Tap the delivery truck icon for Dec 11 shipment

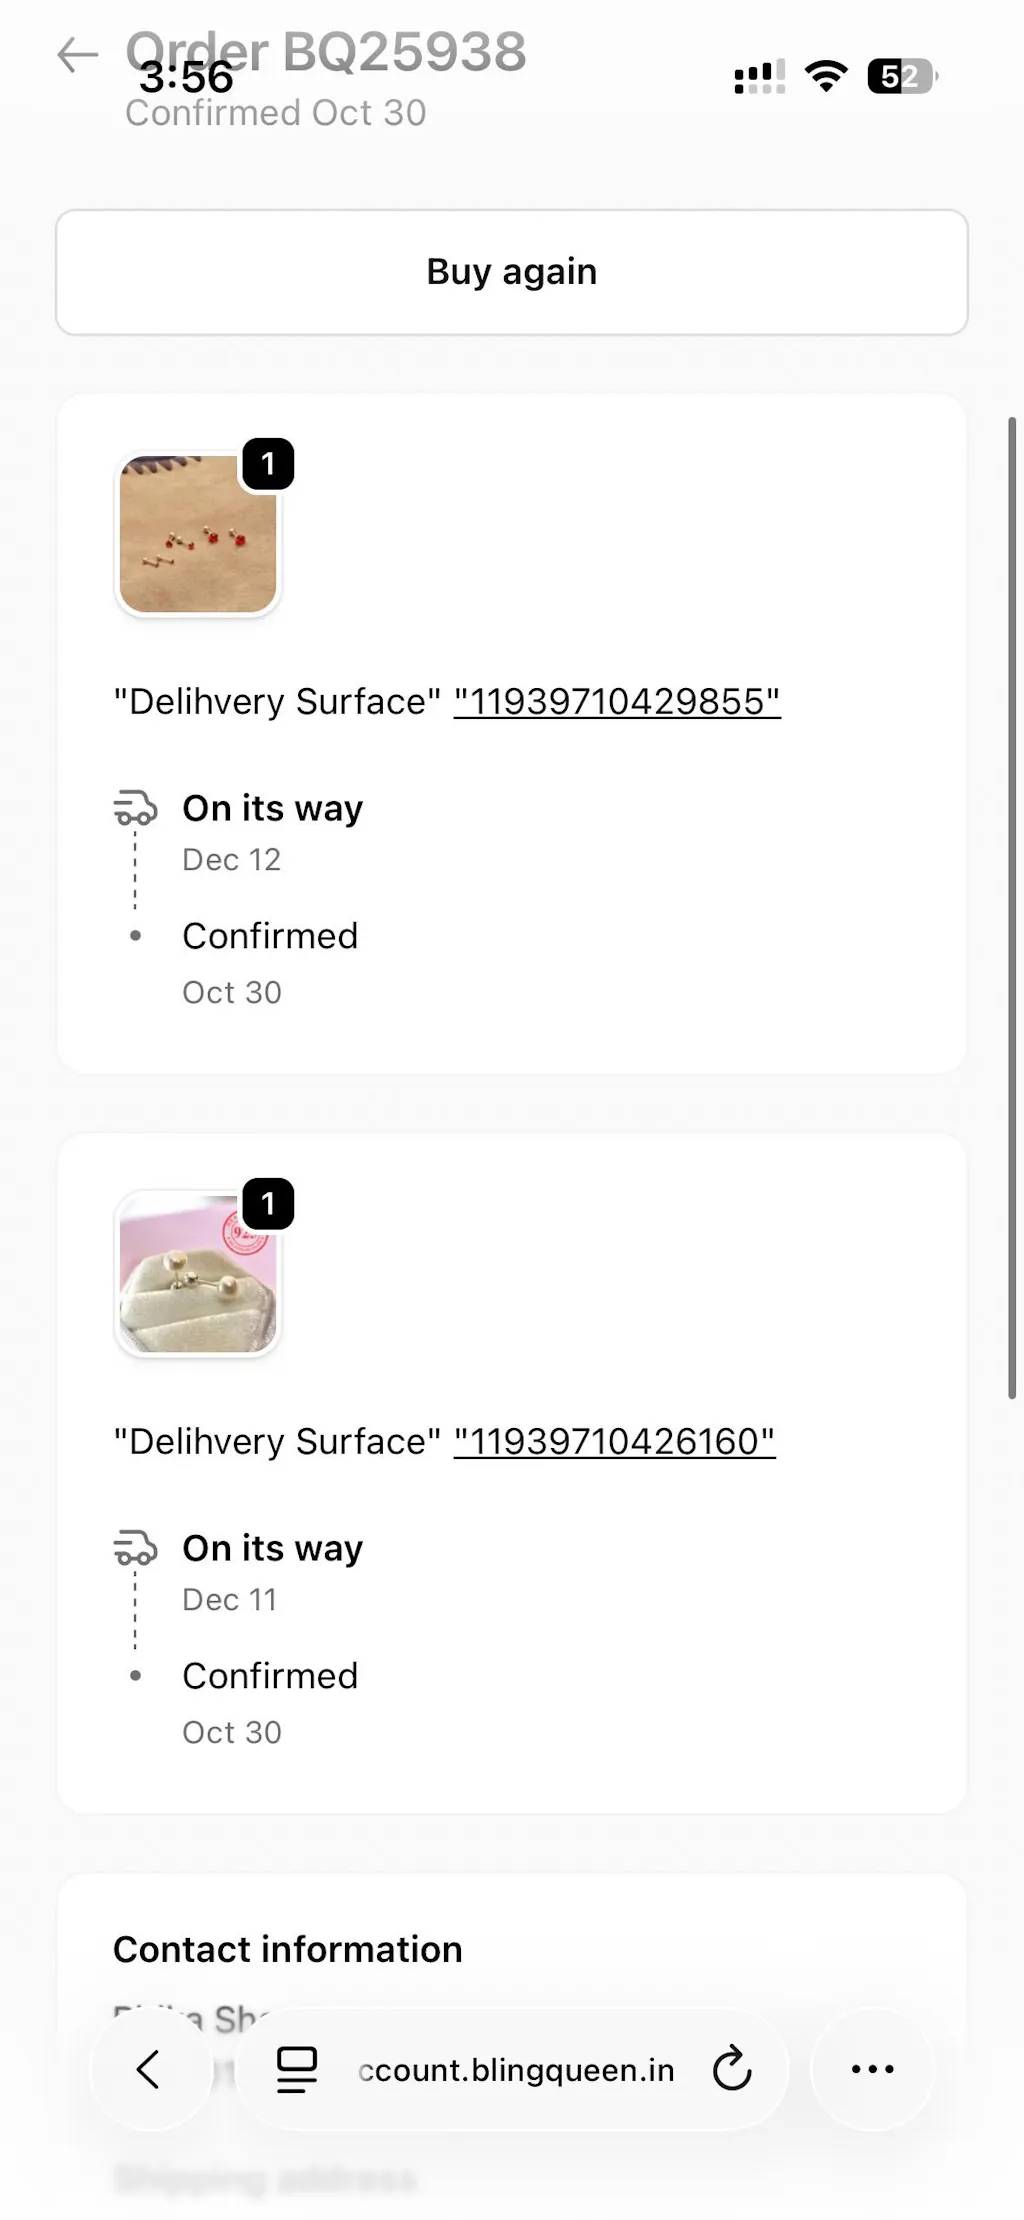pos(135,1548)
